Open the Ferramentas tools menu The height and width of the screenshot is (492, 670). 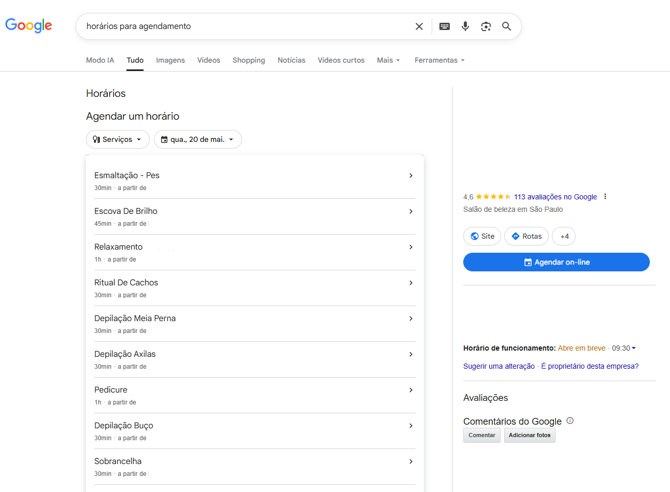439,60
